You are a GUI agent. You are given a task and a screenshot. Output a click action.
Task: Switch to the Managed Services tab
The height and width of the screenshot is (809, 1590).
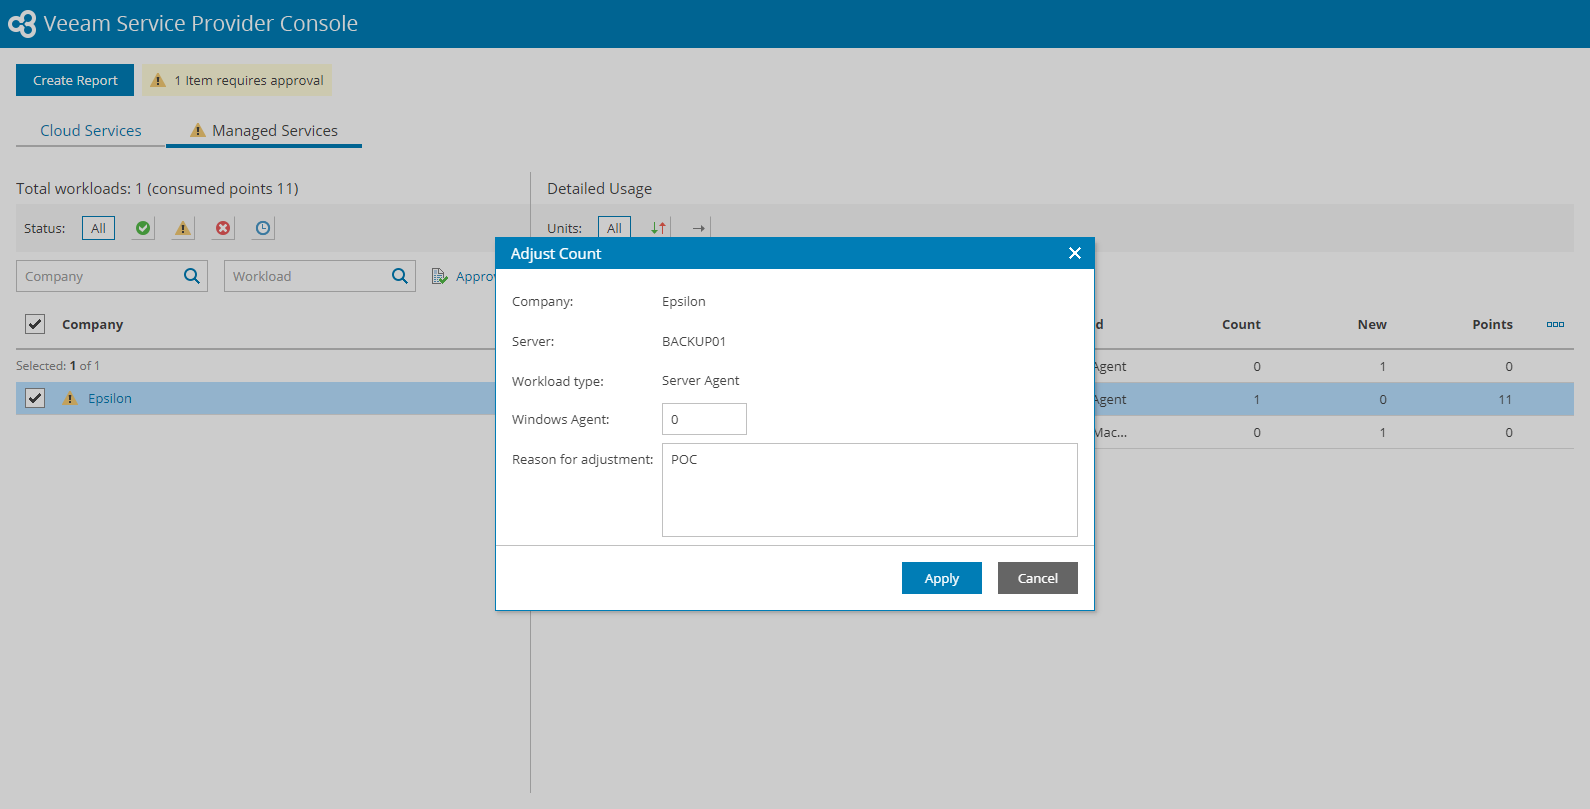(x=264, y=131)
